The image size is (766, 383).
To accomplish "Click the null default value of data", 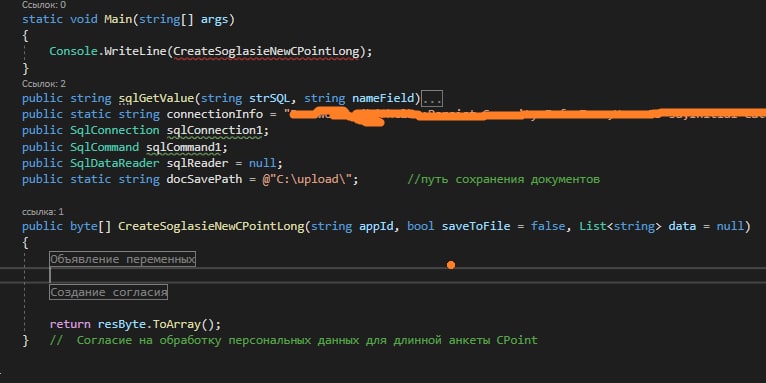I will (730, 227).
